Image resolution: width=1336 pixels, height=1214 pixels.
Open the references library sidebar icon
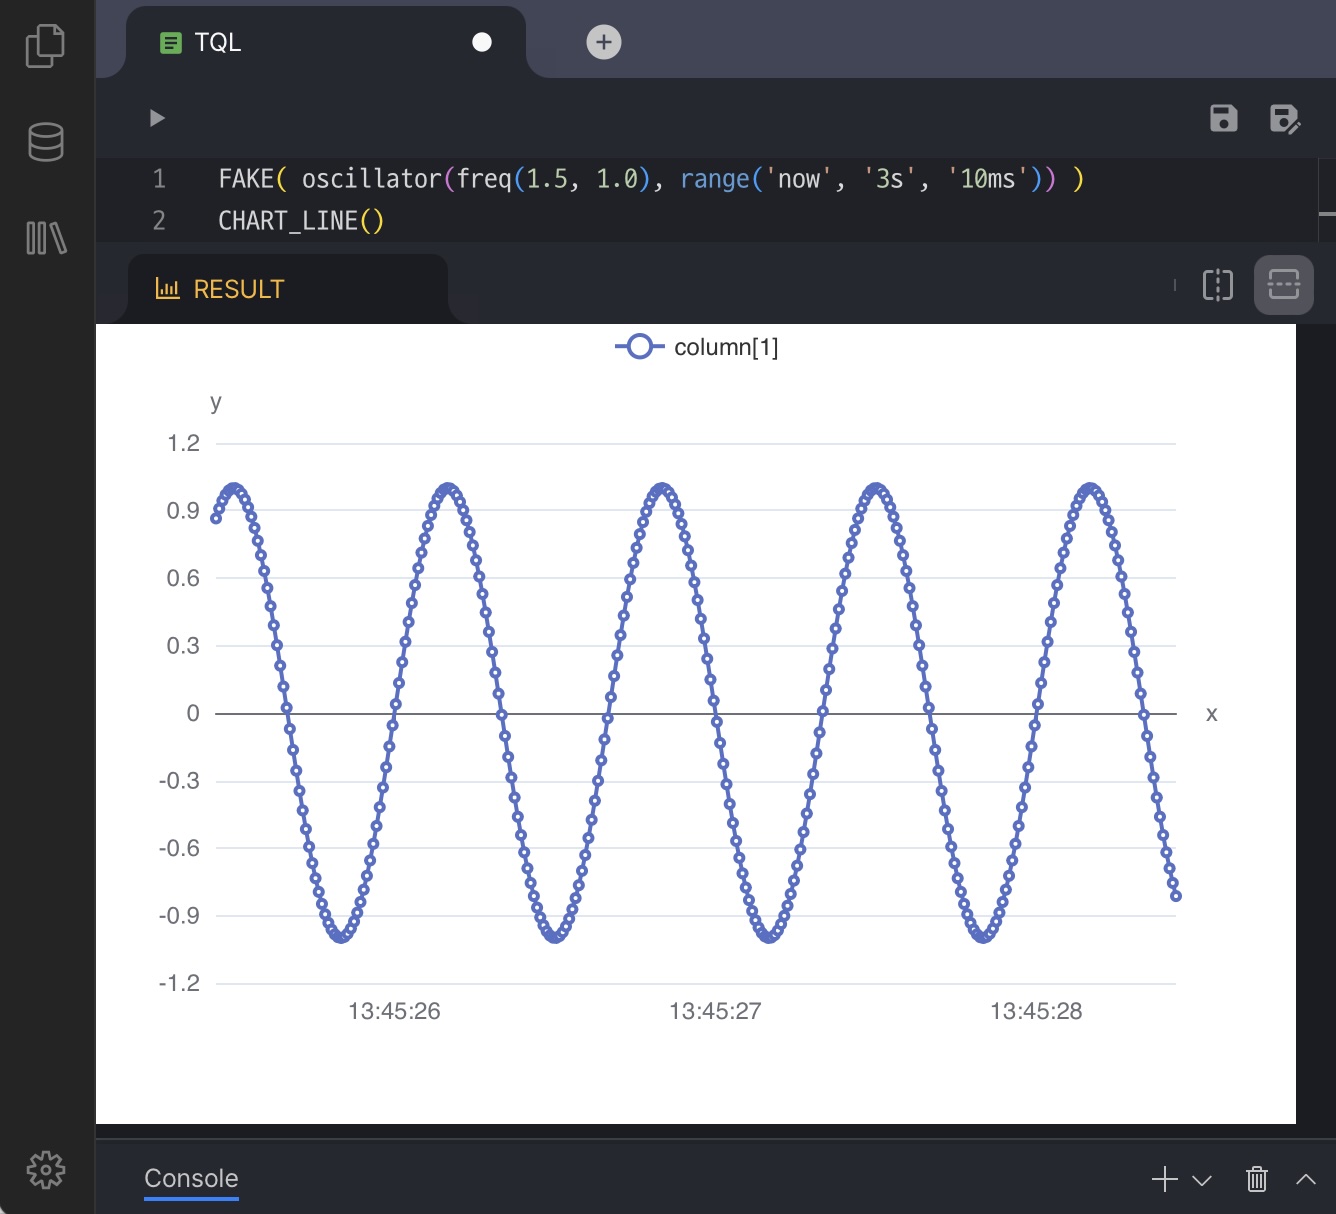[x=46, y=238]
